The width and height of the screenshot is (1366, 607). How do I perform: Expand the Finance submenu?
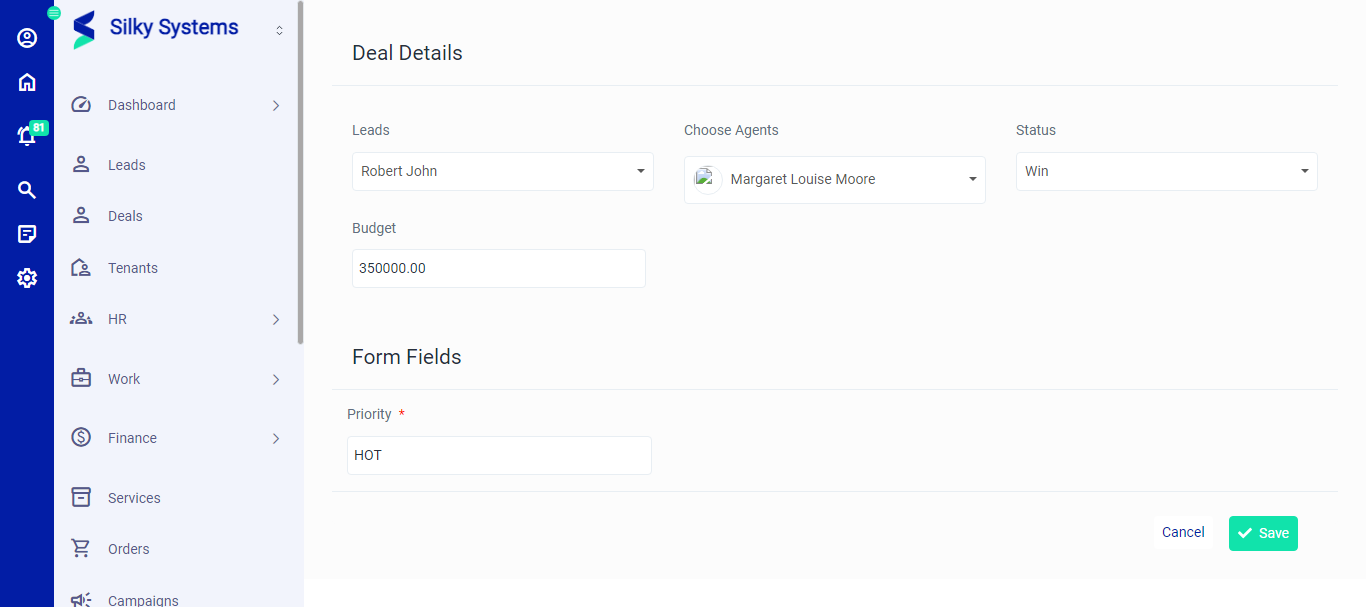[x=276, y=438]
